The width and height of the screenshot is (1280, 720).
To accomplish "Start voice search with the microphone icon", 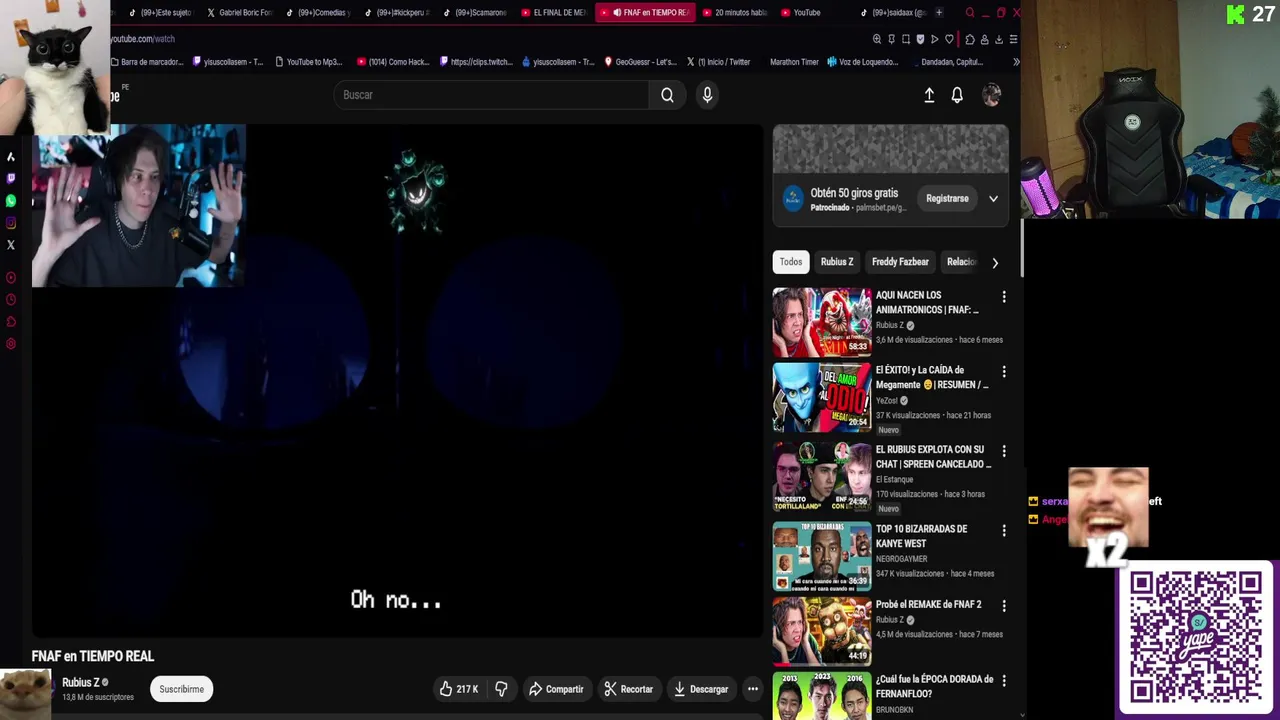I will point(707,95).
